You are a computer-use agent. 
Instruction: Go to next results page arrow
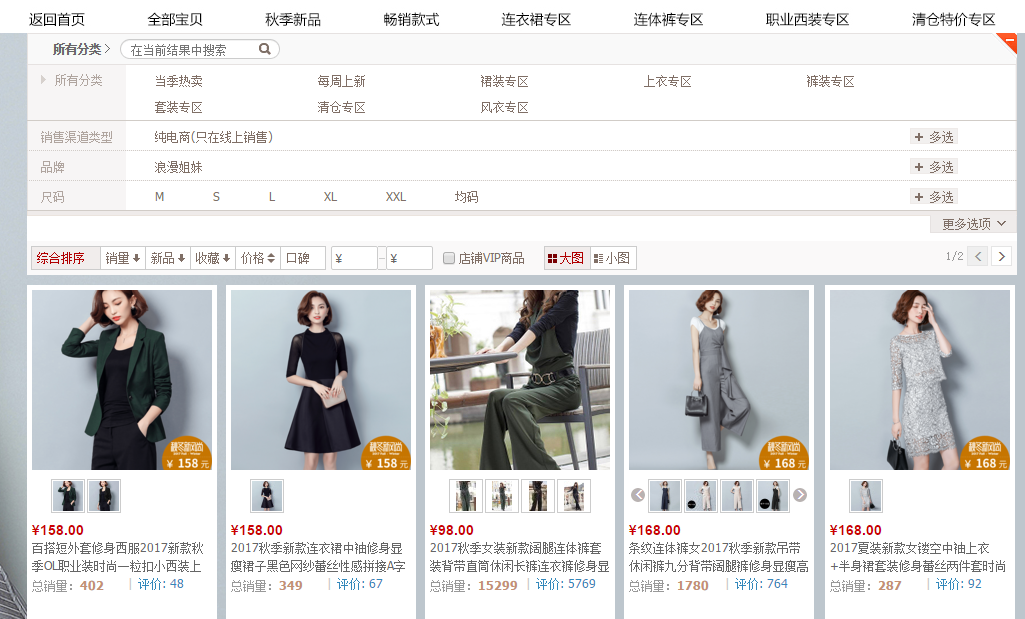pos(1001,257)
